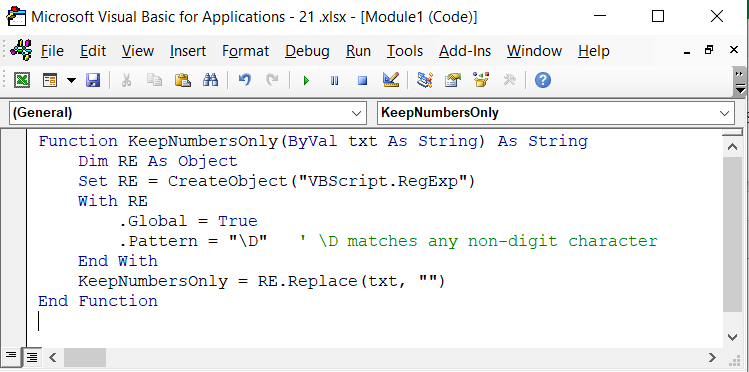Open the Format menu

click(246, 51)
